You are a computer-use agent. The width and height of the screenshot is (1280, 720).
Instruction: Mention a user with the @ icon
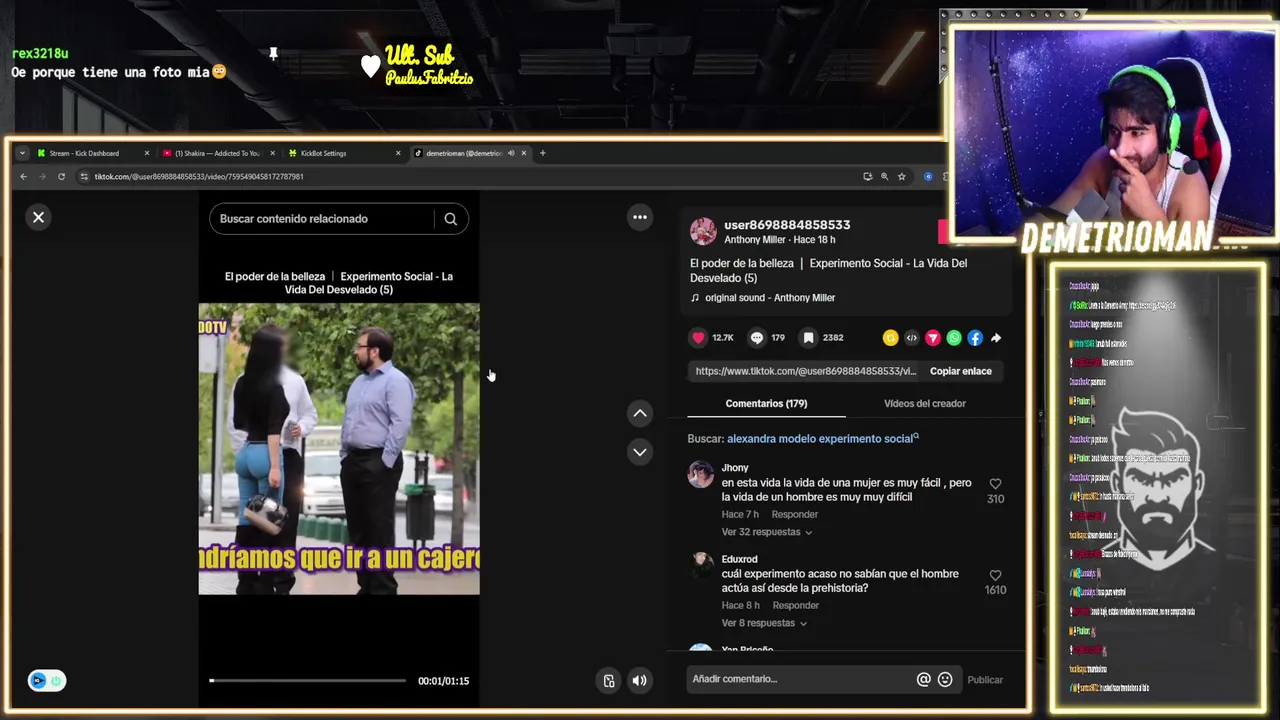pos(924,679)
